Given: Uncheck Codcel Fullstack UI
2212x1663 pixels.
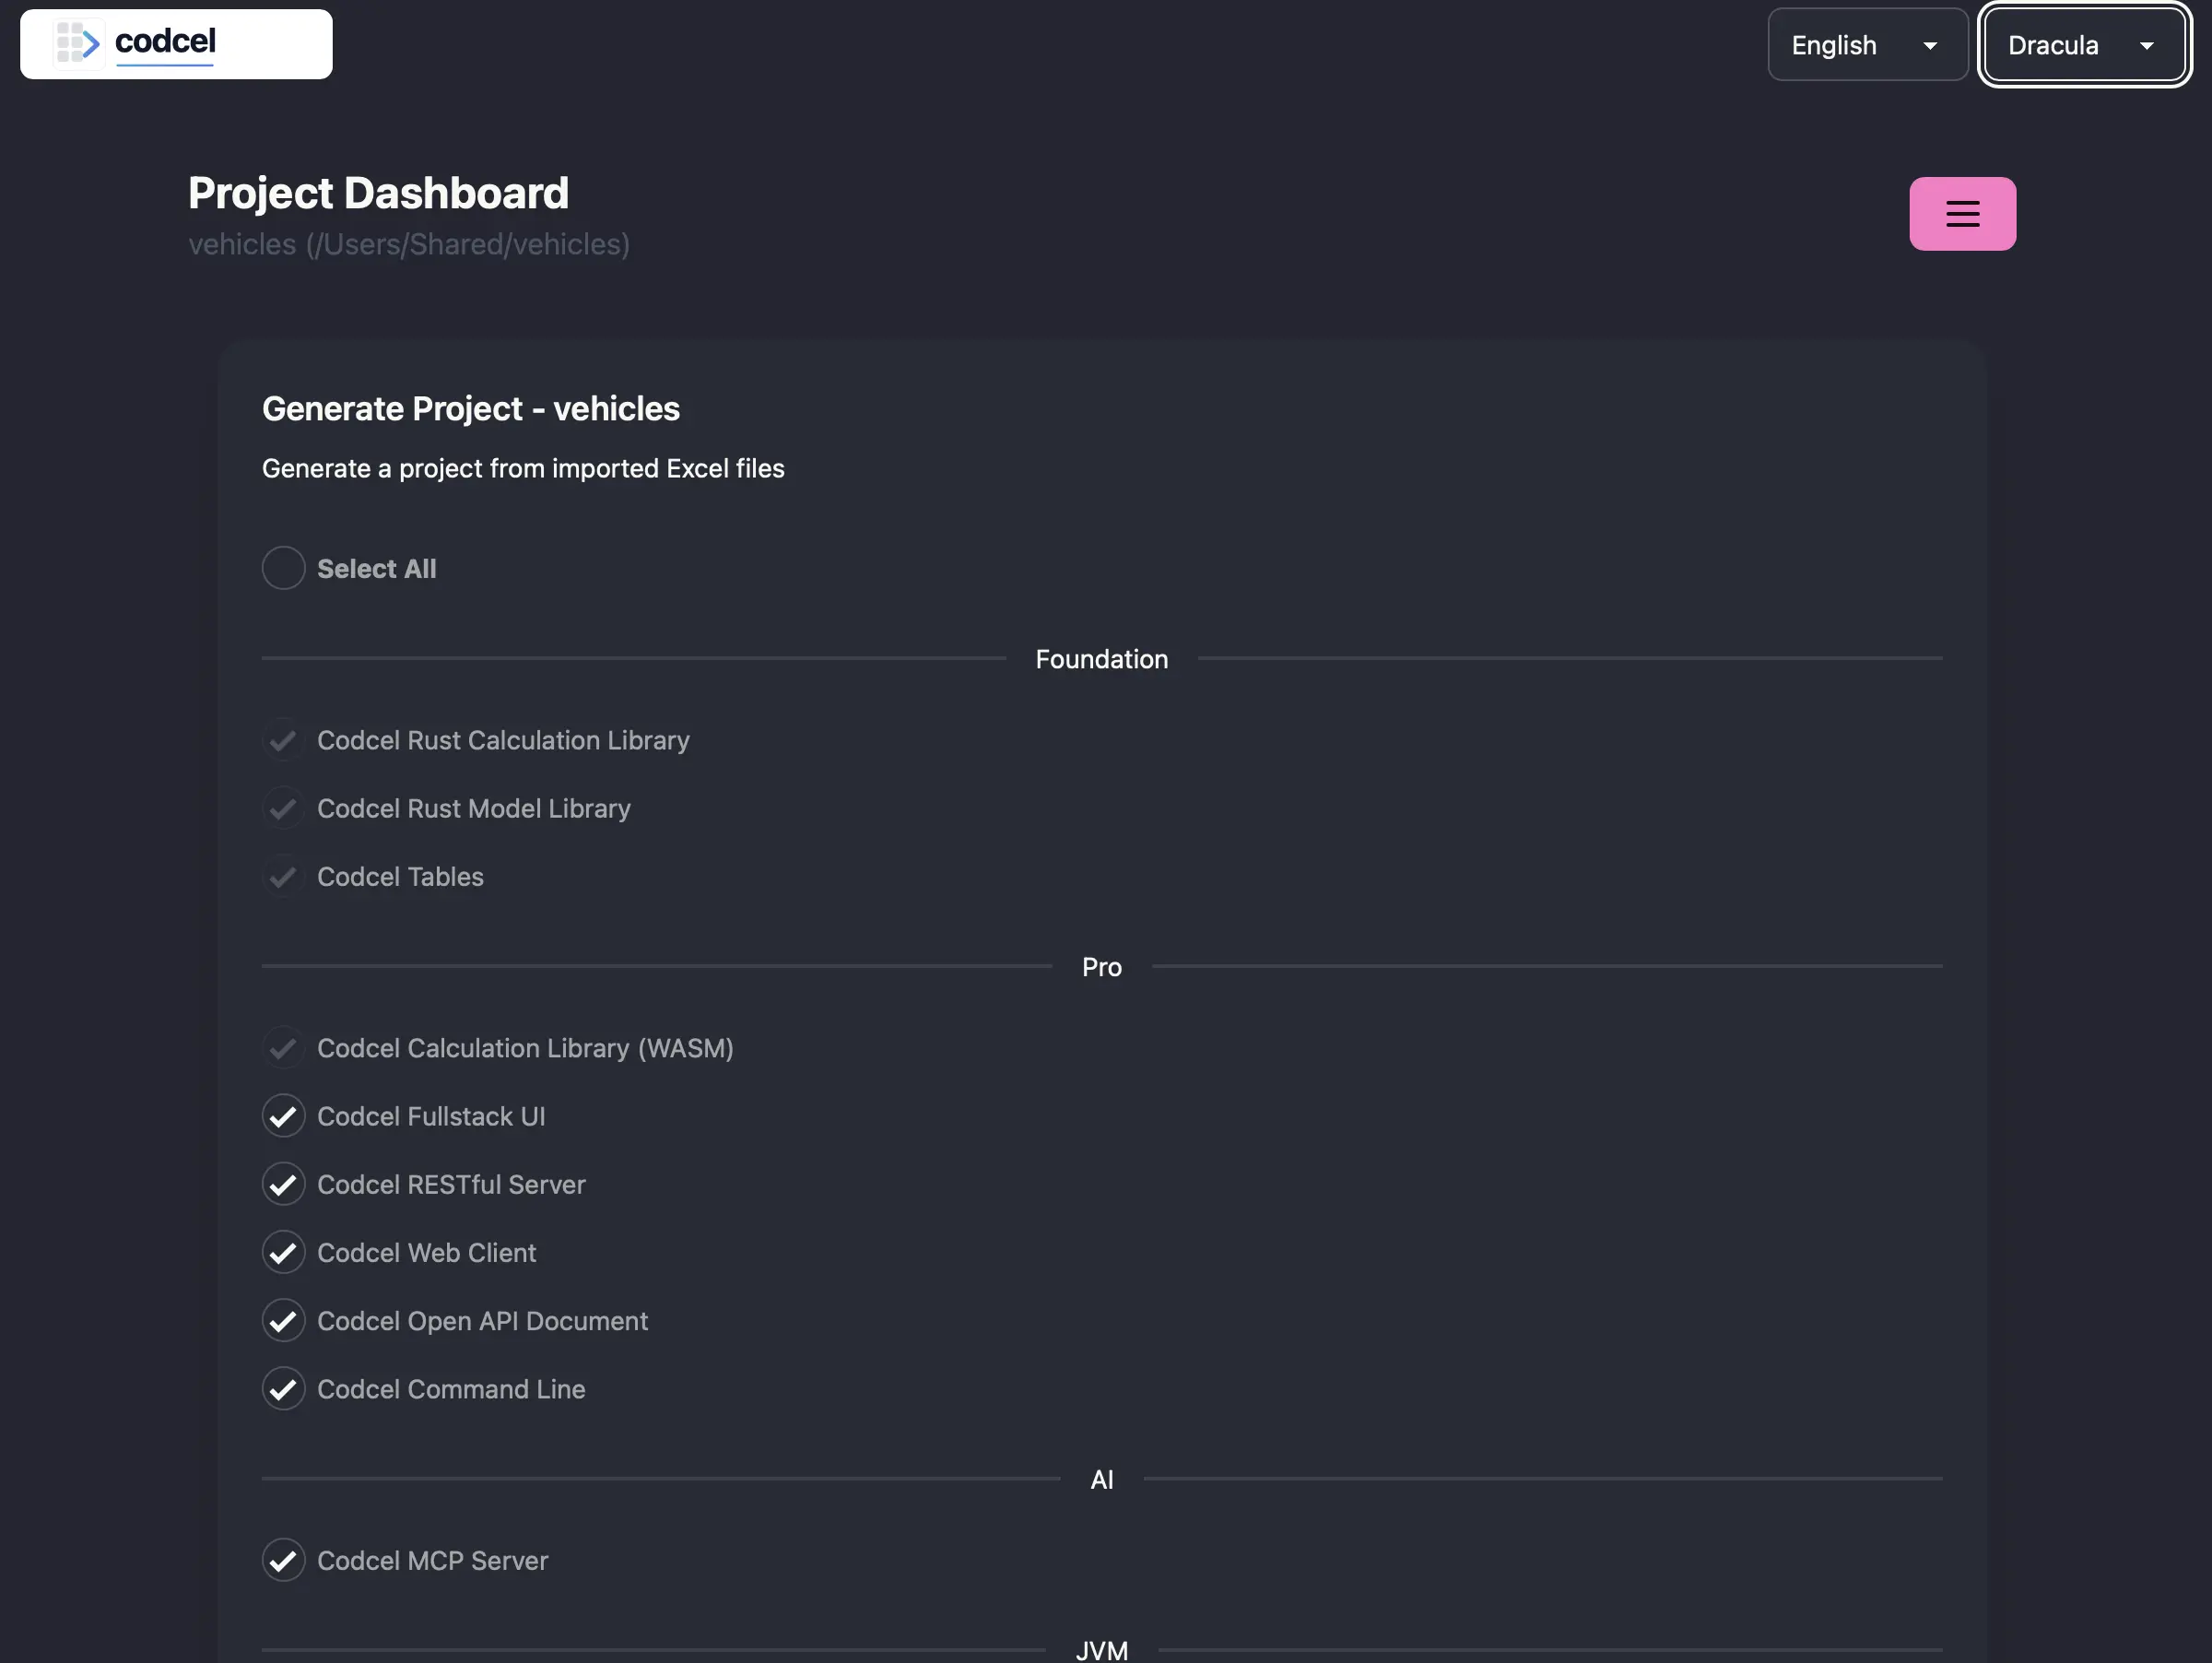Looking at the screenshot, I should tap(283, 1116).
